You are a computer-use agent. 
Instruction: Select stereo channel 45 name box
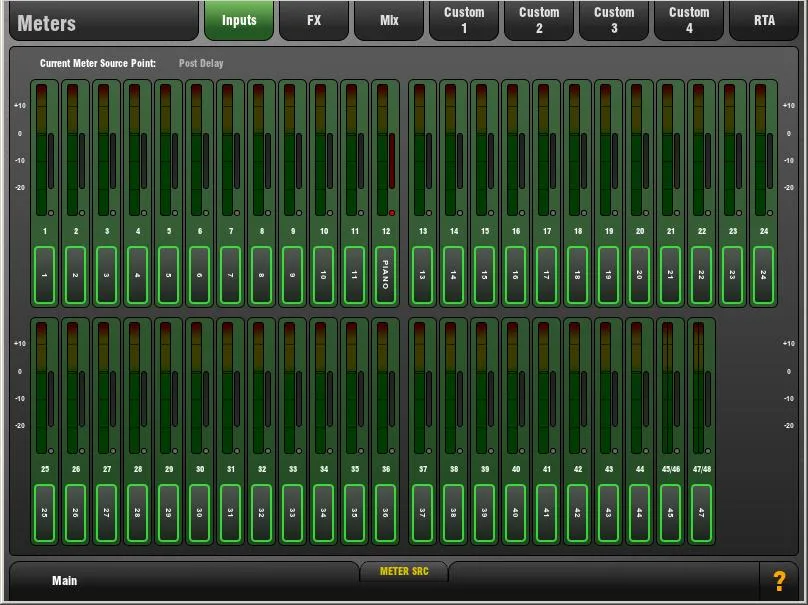[x=670, y=513]
